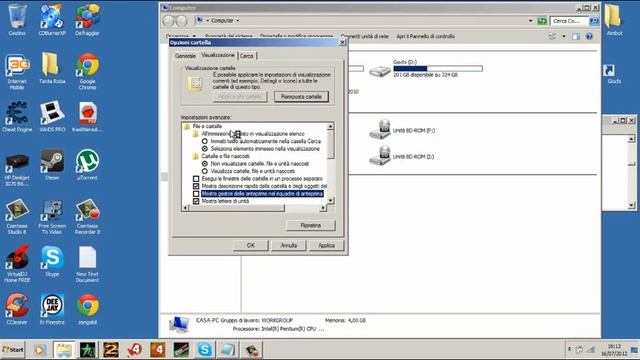This screenshot has height=360, width=640.
Task: Launch Steam from the desktop
Action: pos(52,165)
